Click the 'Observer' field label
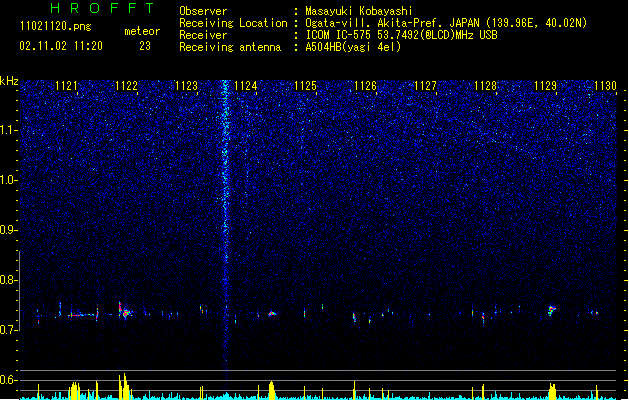The width and height of the screenshot is (629, 400). click(203, 11)
